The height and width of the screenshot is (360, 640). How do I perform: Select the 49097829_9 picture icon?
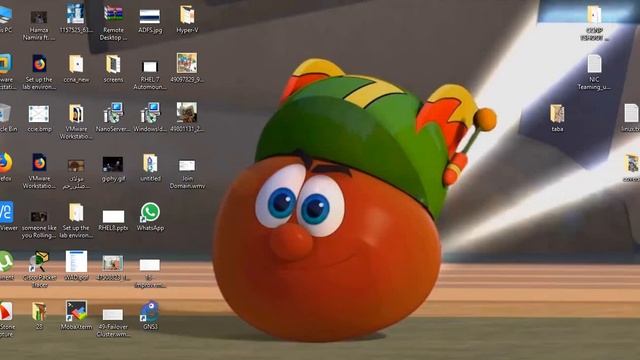point(187,63)
